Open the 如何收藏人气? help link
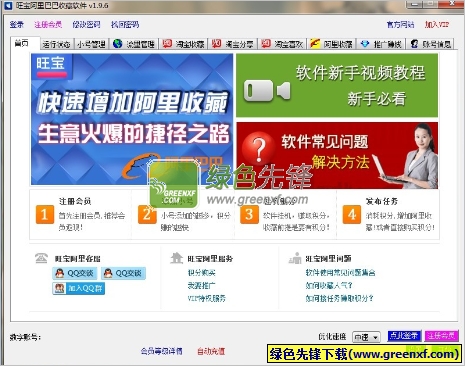The width and height of the screenshot is (465, 366). point(329,286)
